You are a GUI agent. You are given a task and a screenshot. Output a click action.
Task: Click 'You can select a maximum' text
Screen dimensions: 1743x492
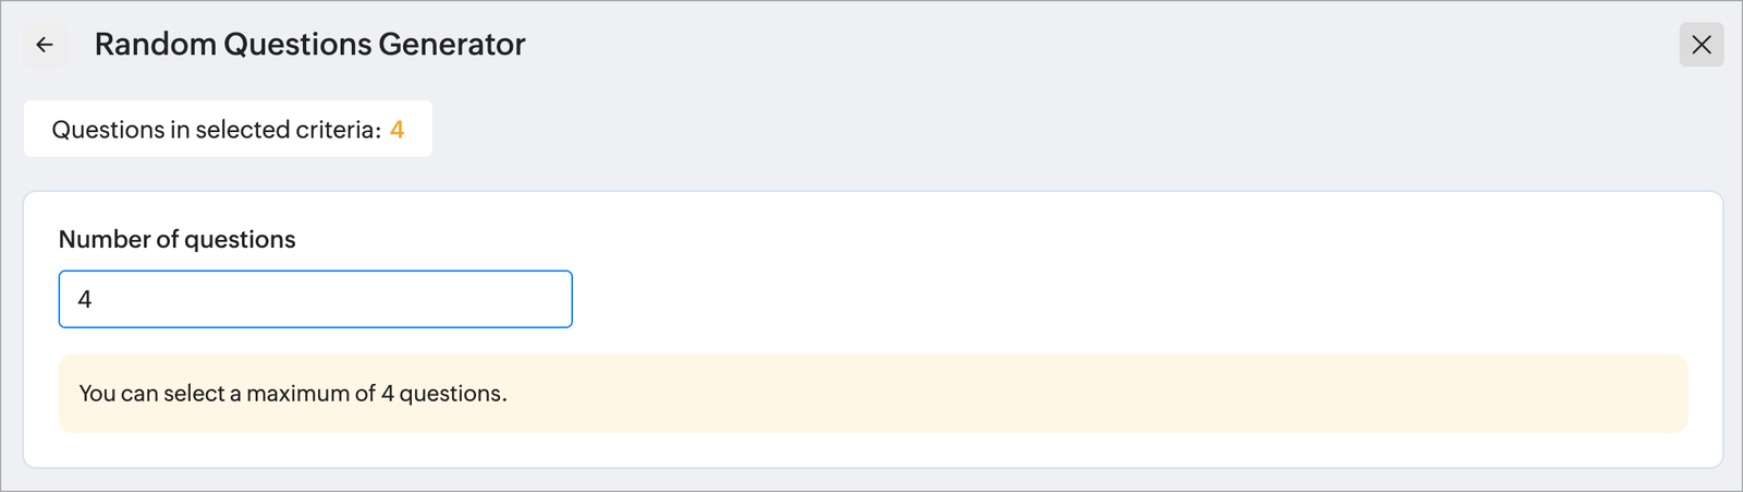point(200,394)
